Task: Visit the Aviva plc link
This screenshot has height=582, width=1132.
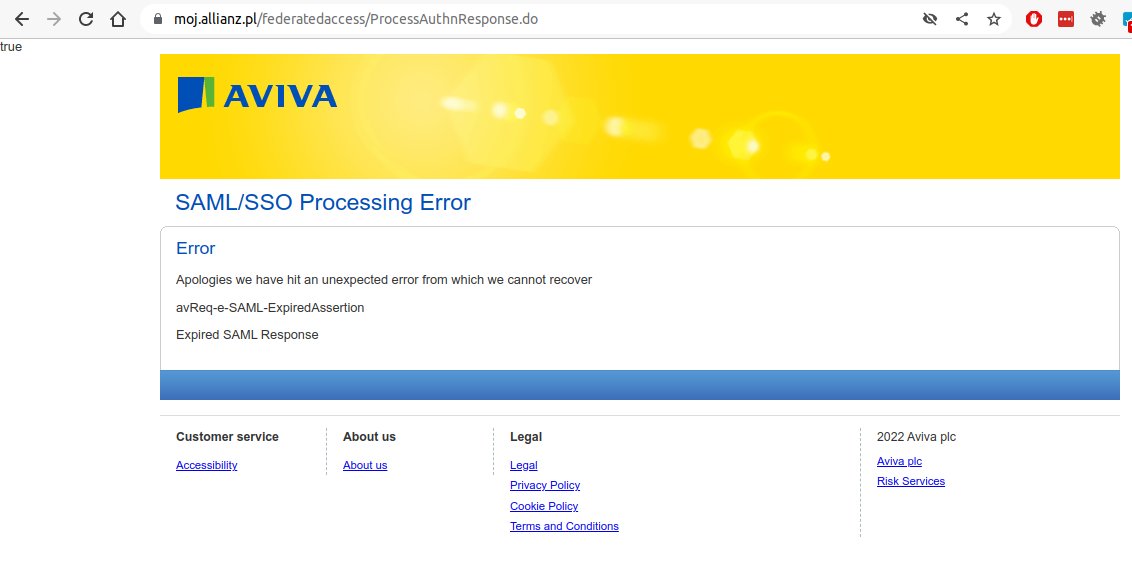Action: [899, 461]
